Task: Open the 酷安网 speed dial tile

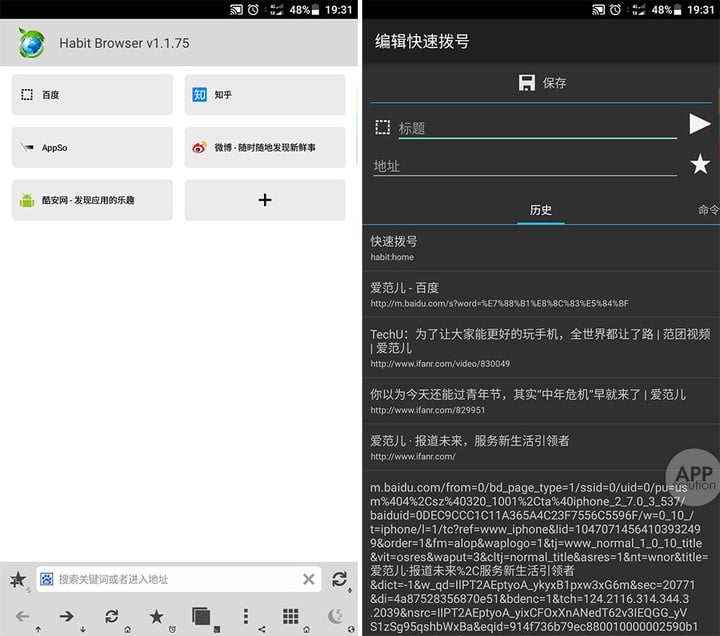Action: [92, 200]
